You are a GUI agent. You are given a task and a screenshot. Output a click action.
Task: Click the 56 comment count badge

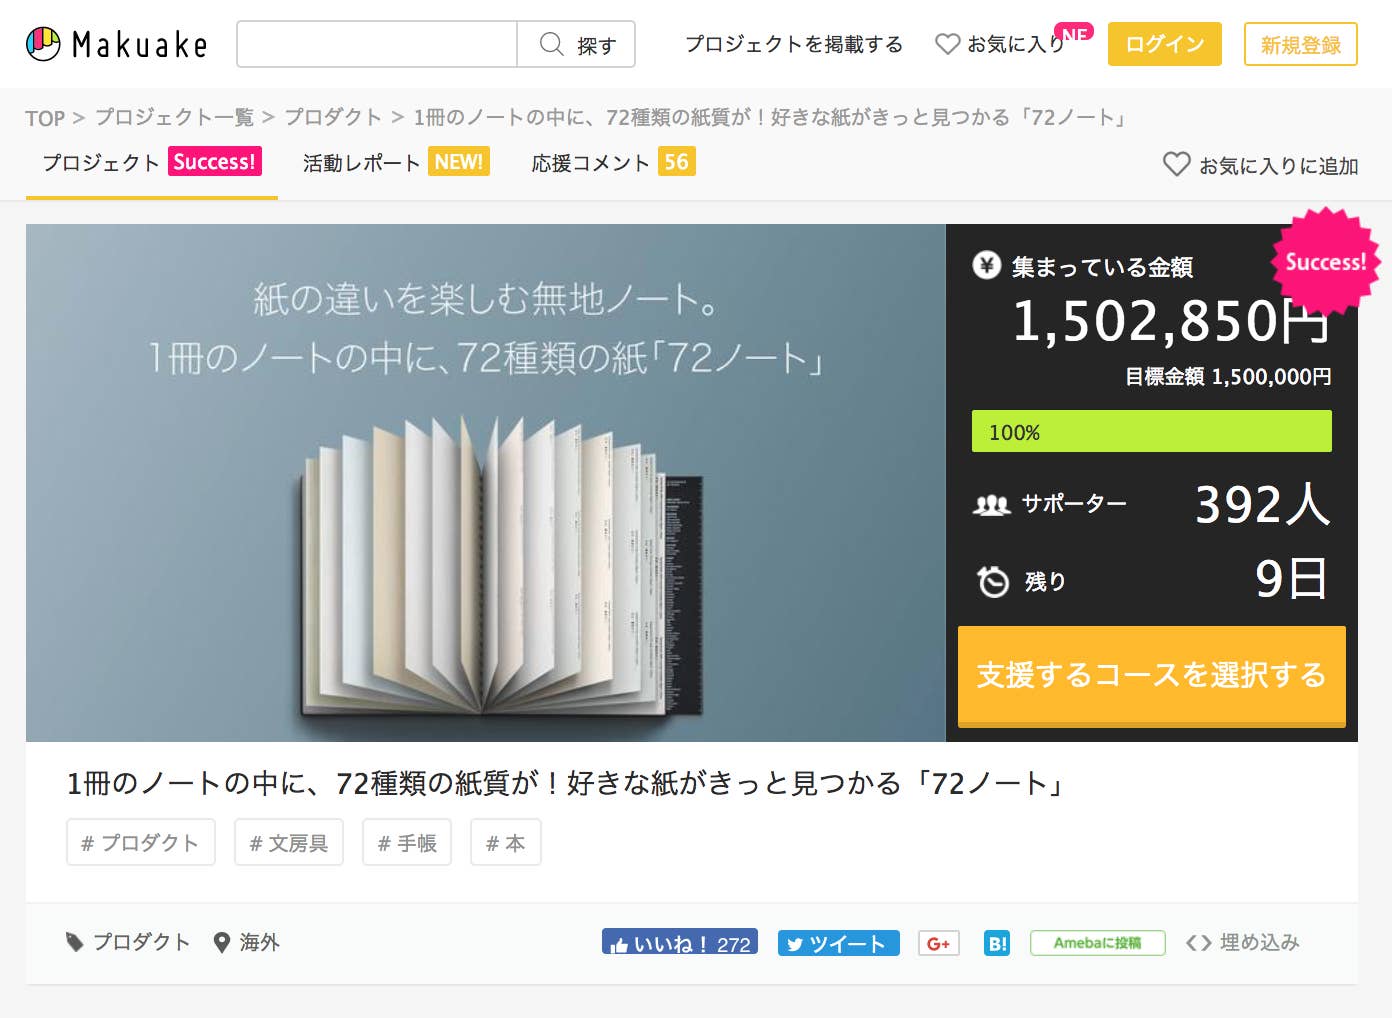click(677, 162)
